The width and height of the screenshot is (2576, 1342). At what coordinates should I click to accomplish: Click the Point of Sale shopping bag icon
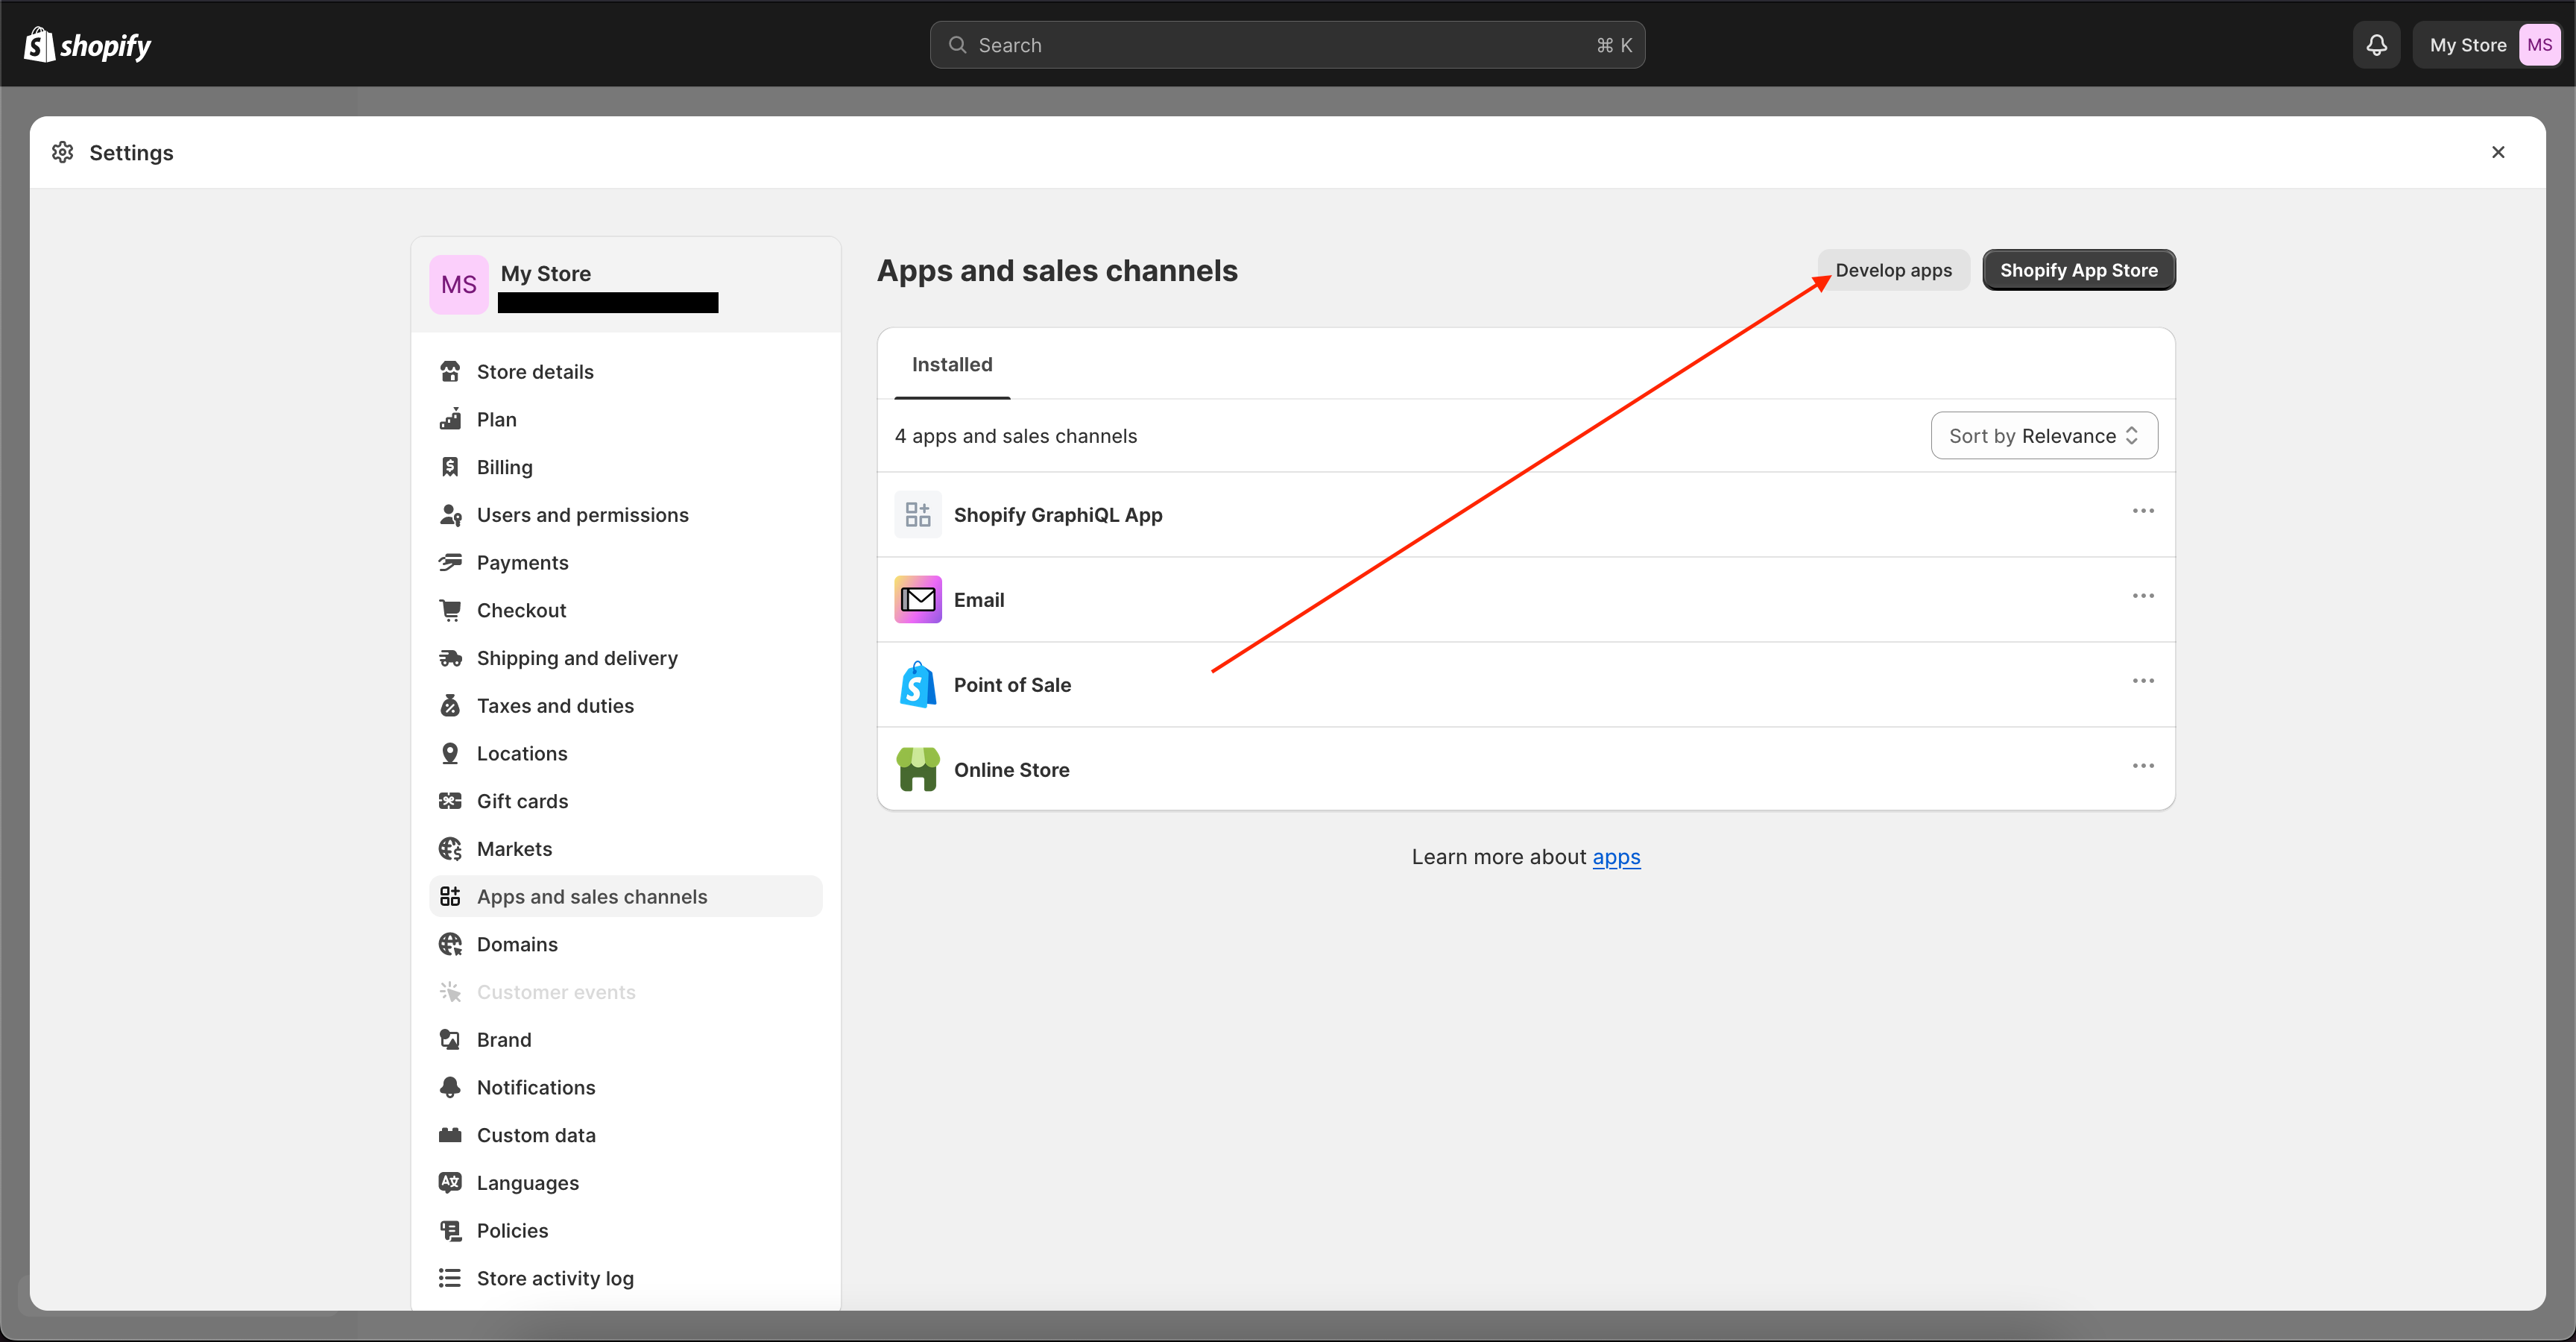click(917, 684)
